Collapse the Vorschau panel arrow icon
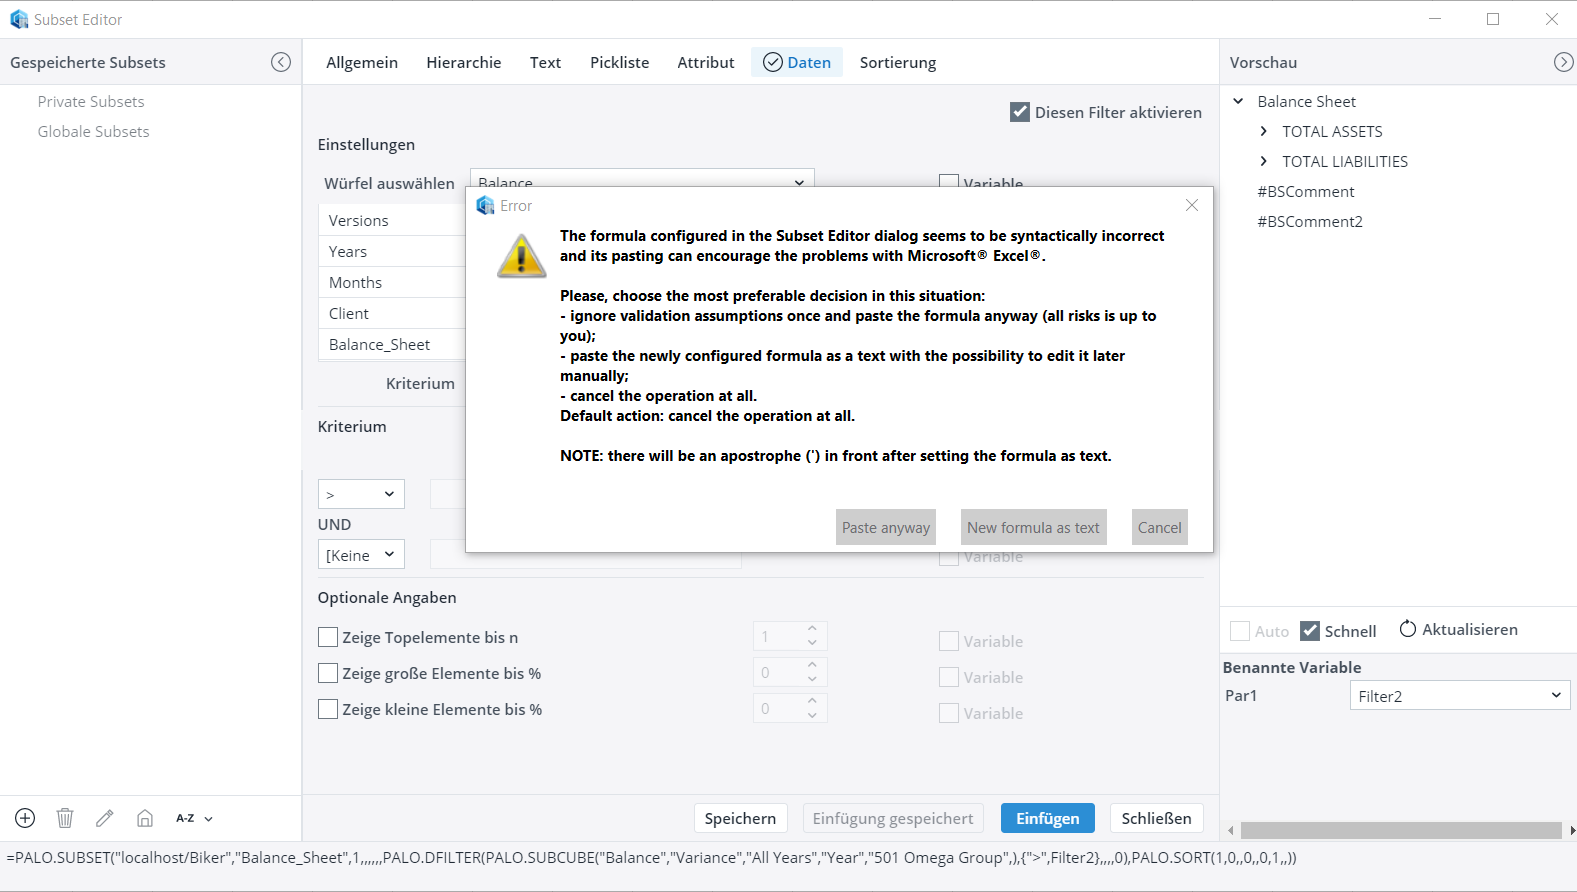The width and height of the screenshot is (1577, 892). tap(1563, 62)
